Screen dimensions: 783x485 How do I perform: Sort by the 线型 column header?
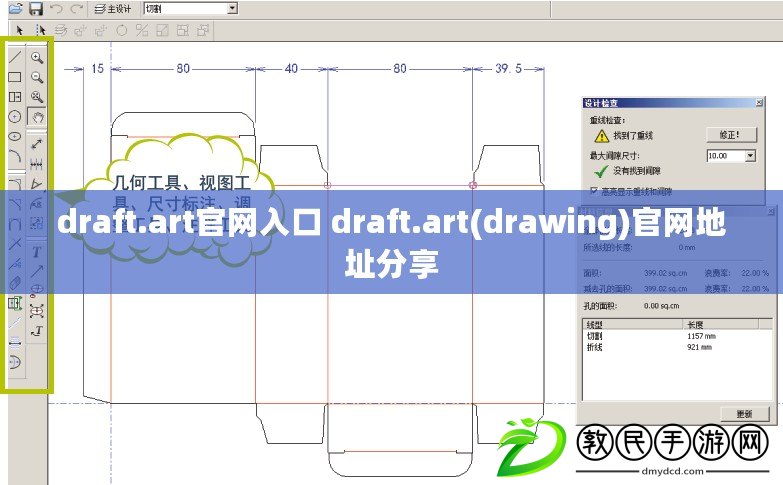pyautogui.click(x=632, y=325)
